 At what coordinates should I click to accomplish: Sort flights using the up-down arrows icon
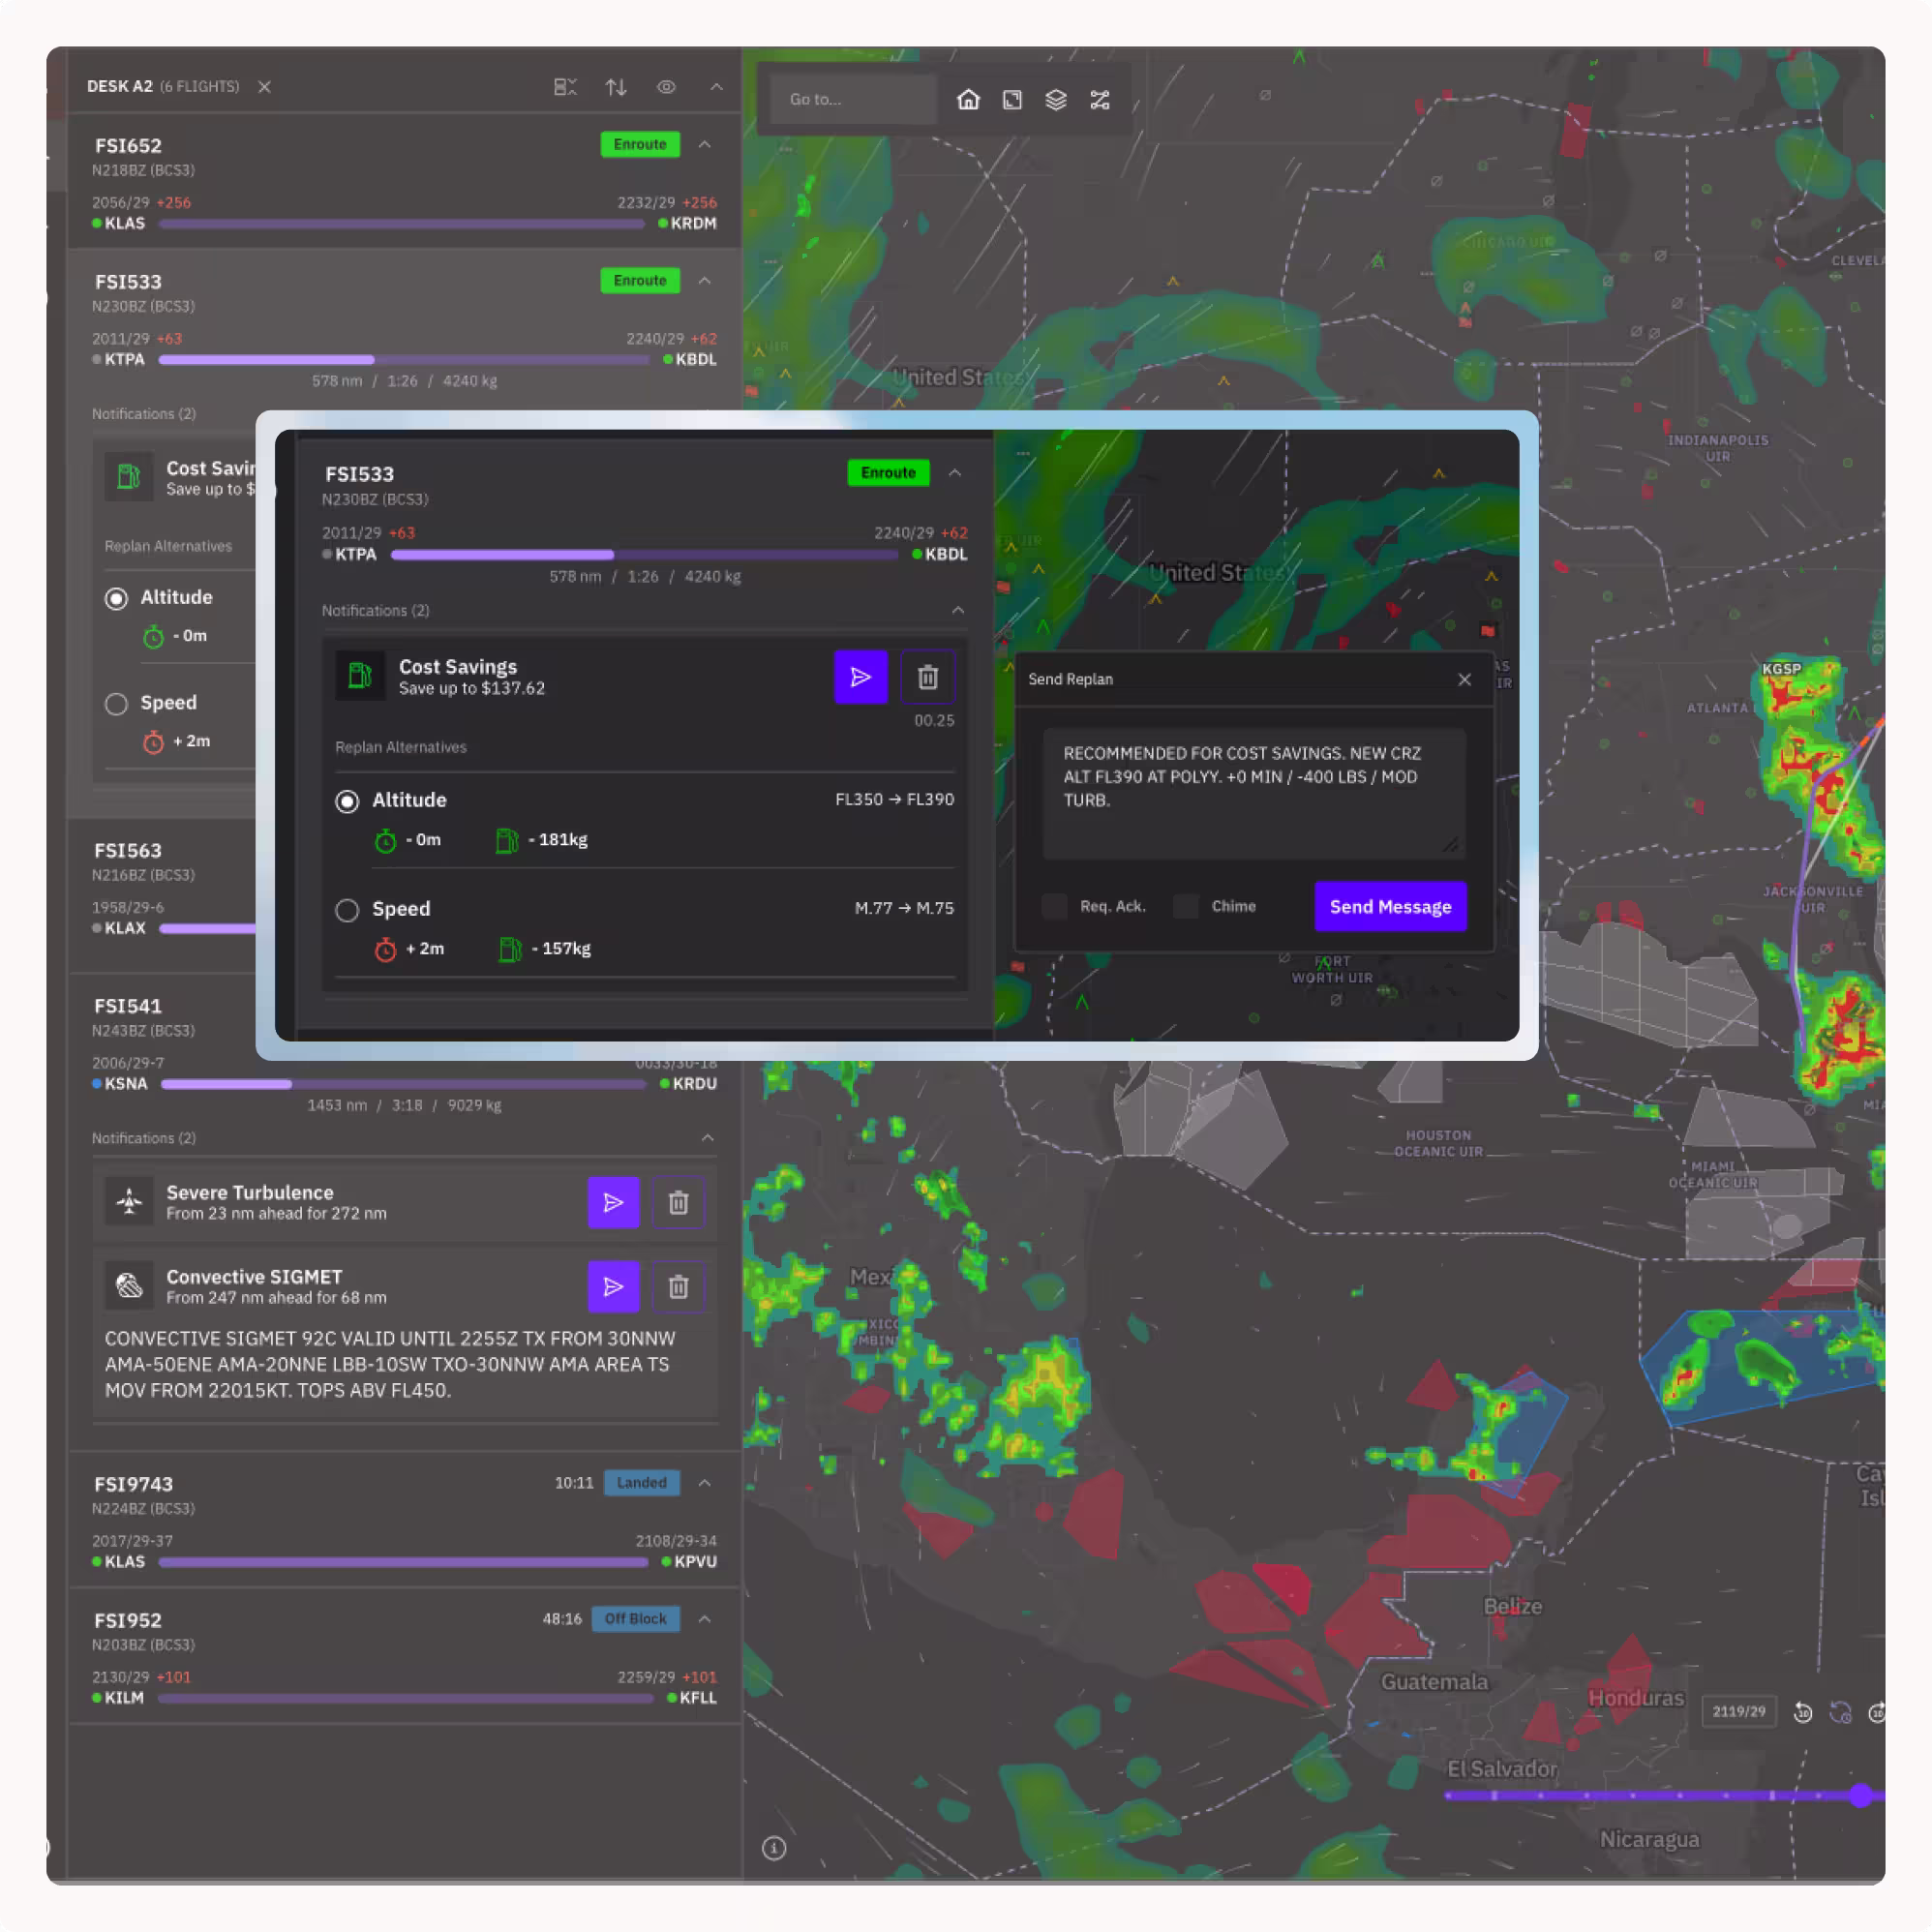tap(616, 87)
